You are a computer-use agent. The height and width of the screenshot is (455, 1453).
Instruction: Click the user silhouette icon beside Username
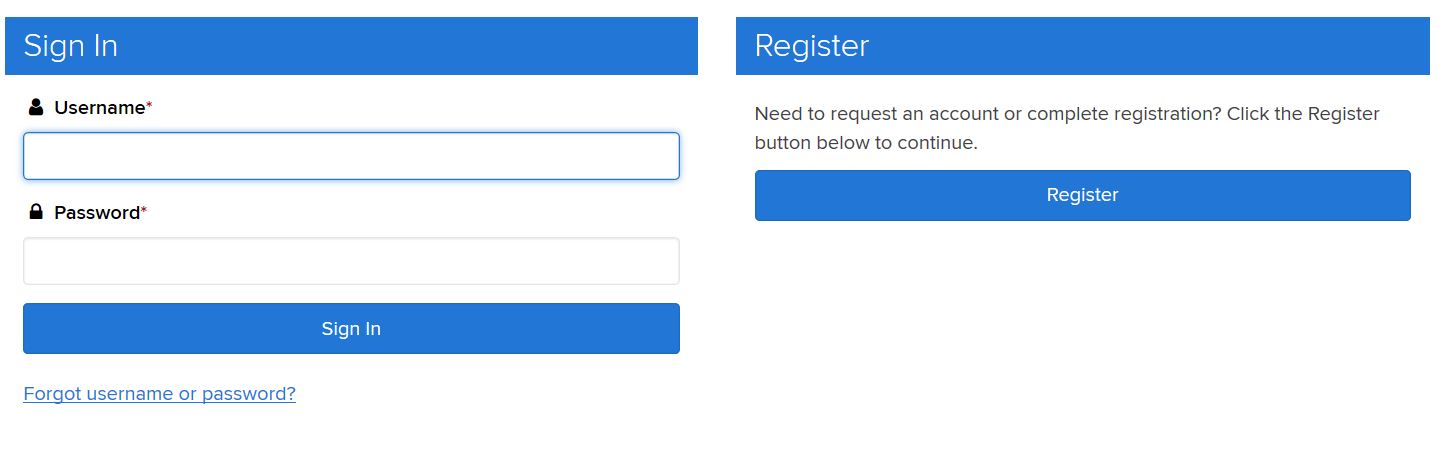pyautogui.click(x=36, y=107)
